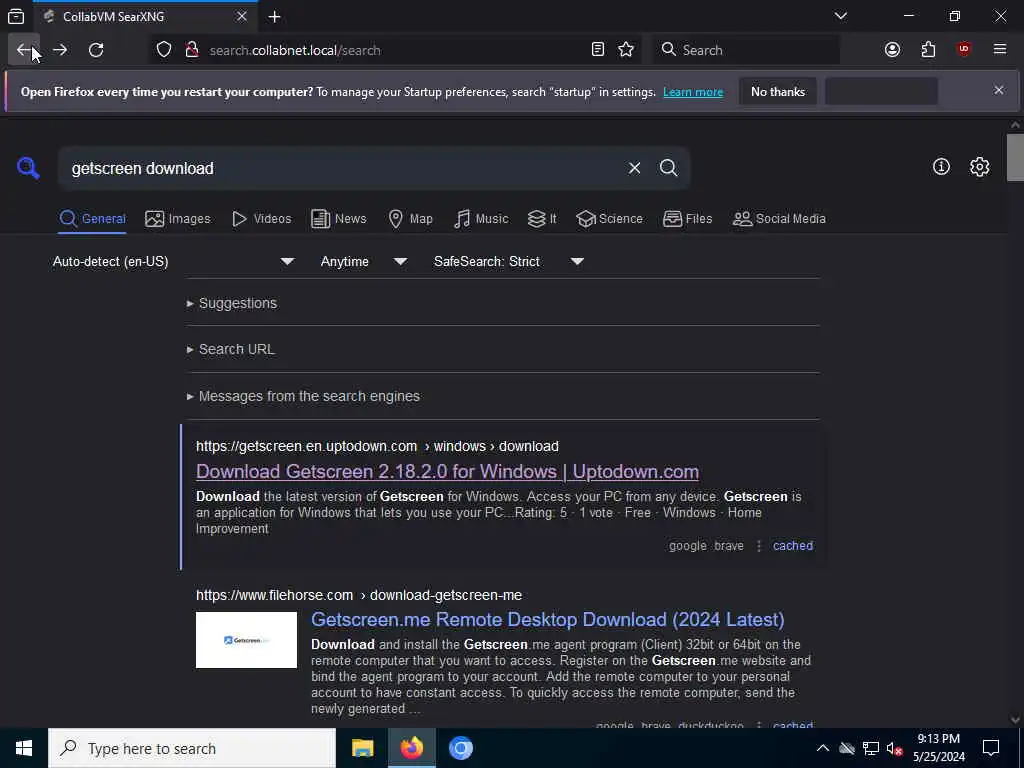
Task: Reload the page with the refresh icon
Action: click(96, 50)
